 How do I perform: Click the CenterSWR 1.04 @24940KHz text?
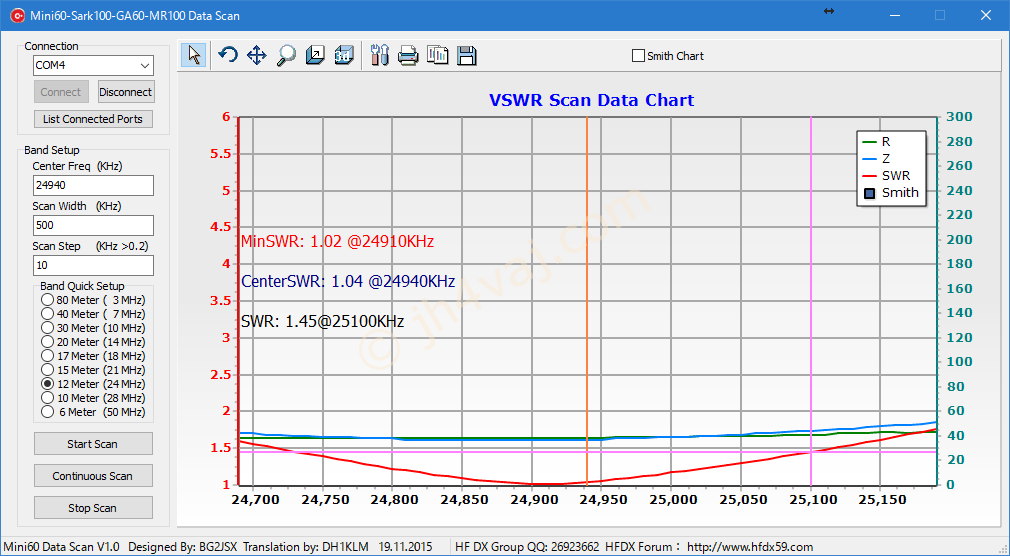348,282
